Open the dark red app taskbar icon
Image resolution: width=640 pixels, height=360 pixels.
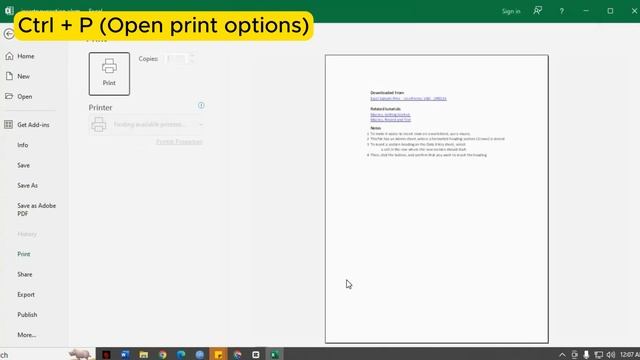106,355
